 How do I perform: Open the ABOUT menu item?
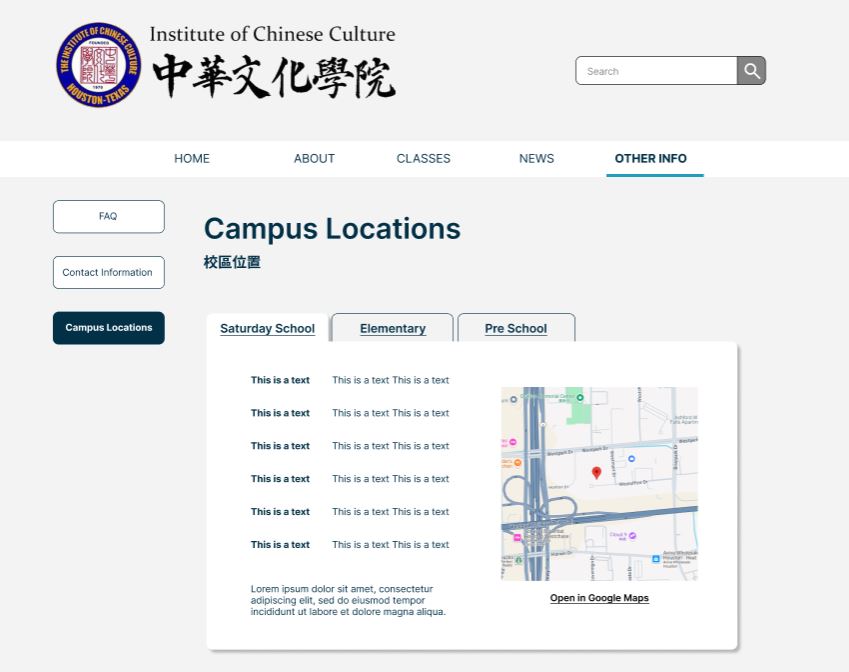pos(314,158)
